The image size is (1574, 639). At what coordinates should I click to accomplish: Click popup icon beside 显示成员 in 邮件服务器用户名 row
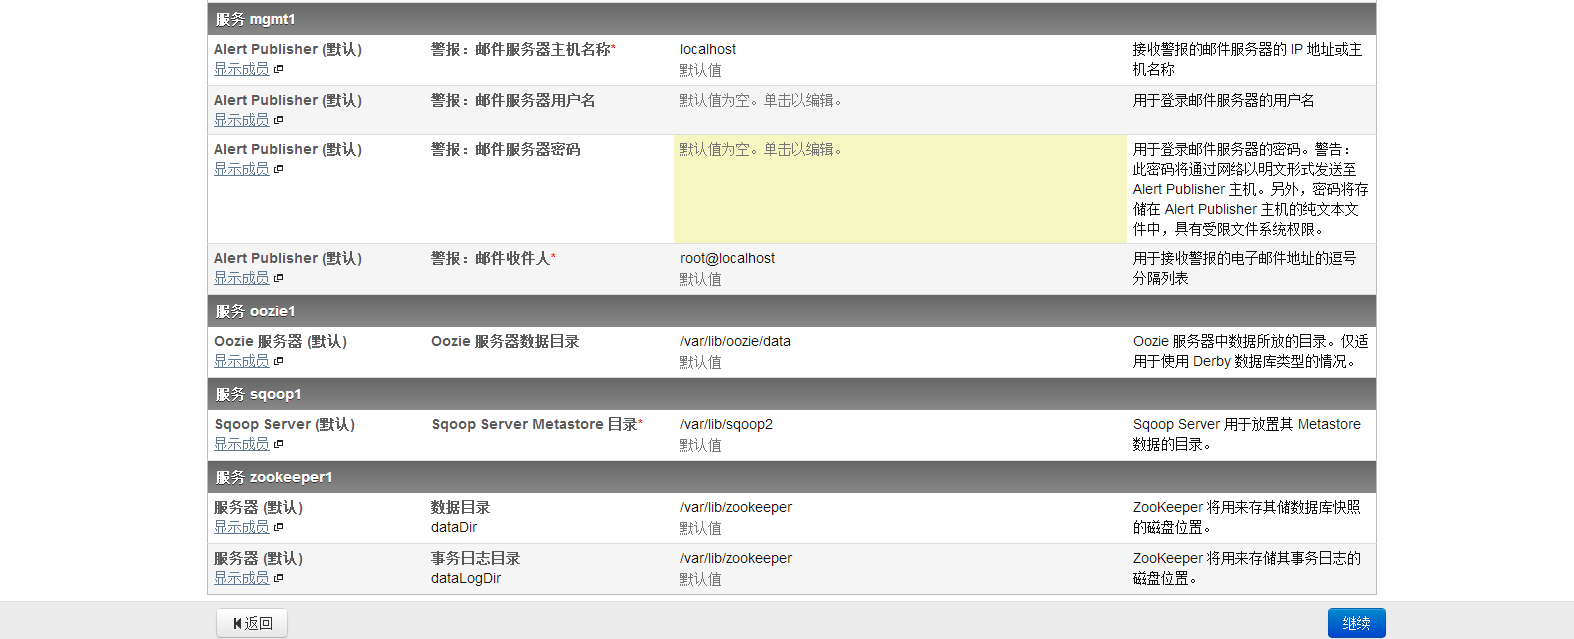[x=279, y=120]
